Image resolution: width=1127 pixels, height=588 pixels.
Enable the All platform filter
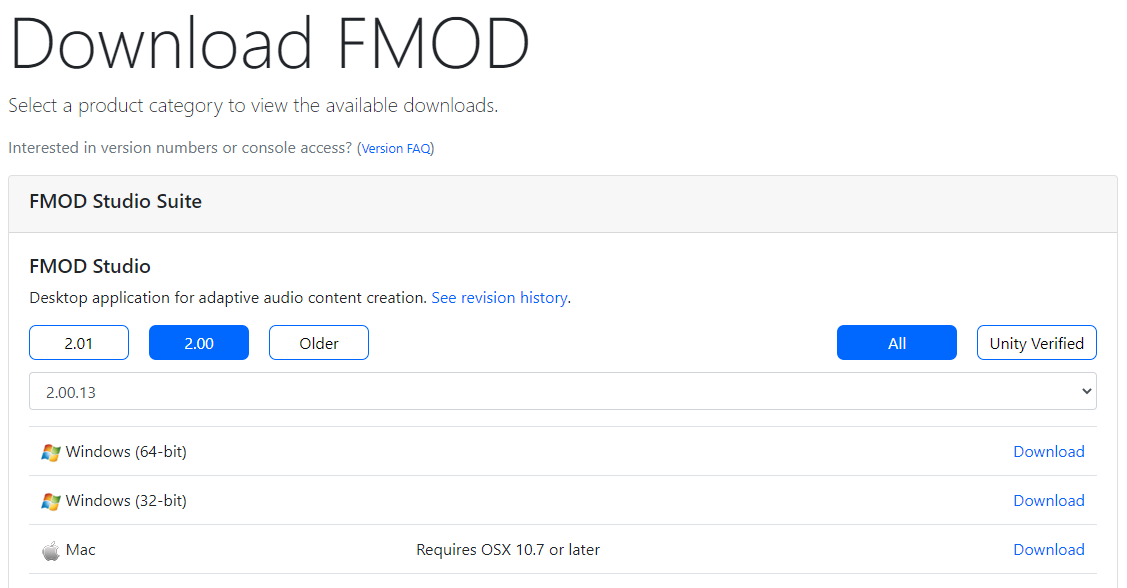[x=896, y=342]
